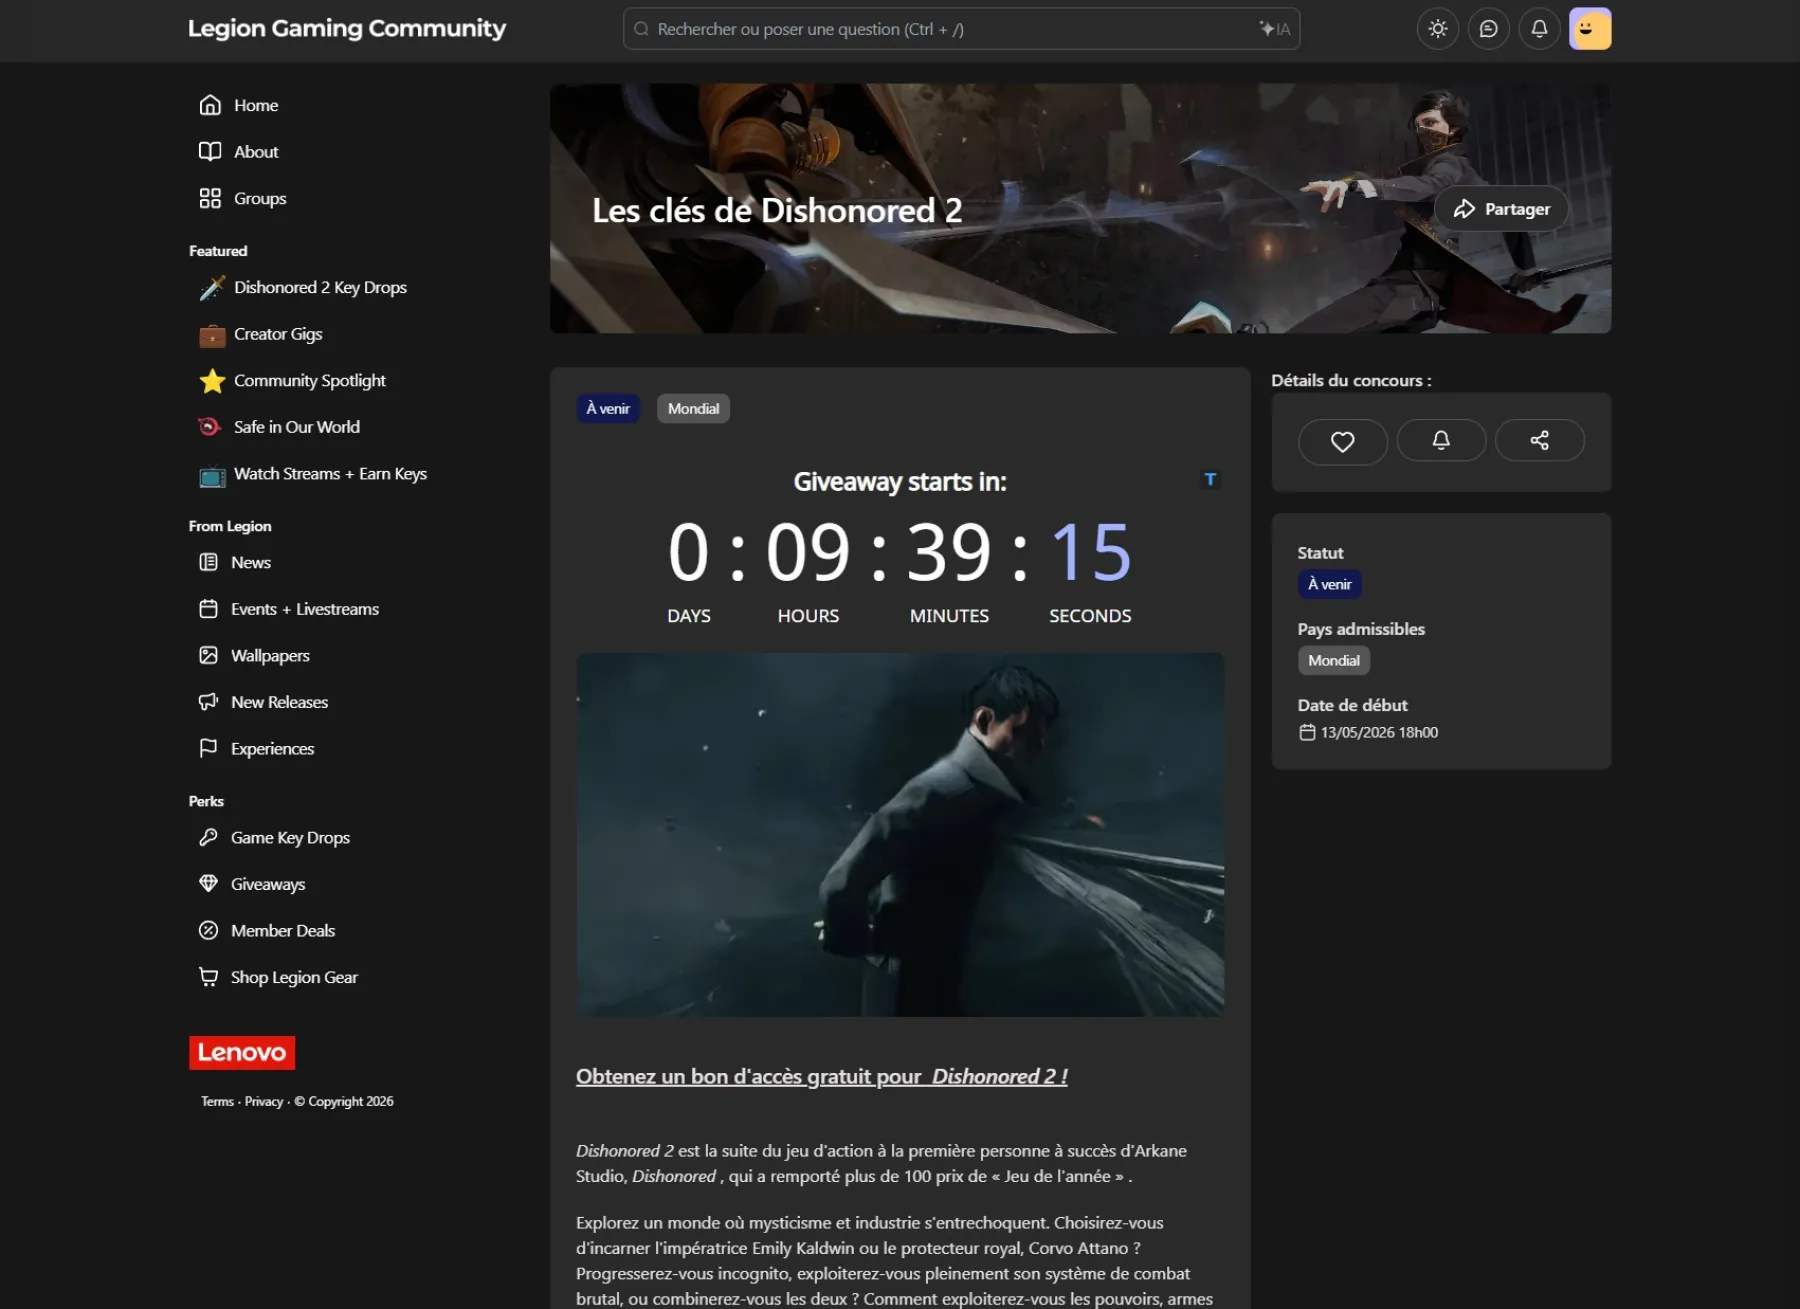Viewport: 1800px width, 1309px height.
Task: Click the Creator Gigs briefcase icon
Action: [212, 335]
